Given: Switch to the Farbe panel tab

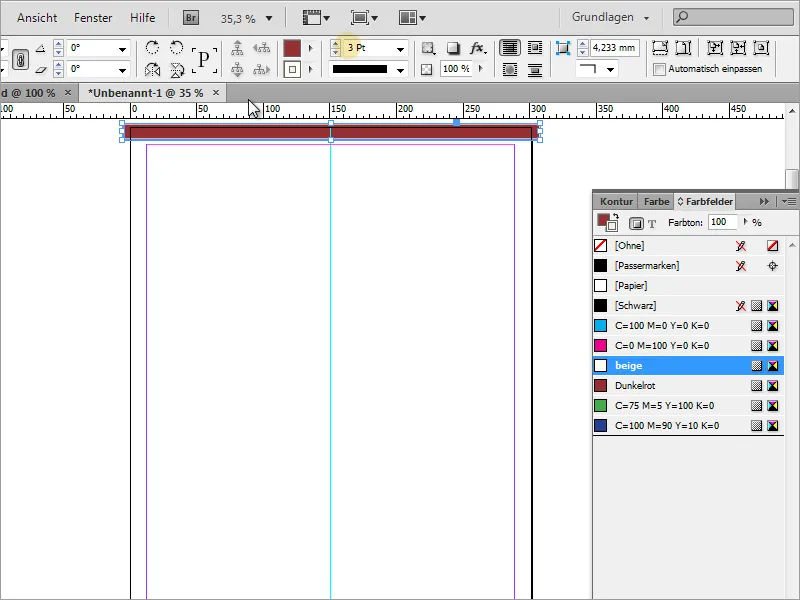Looking at the screenshot, I should point(656,202).
